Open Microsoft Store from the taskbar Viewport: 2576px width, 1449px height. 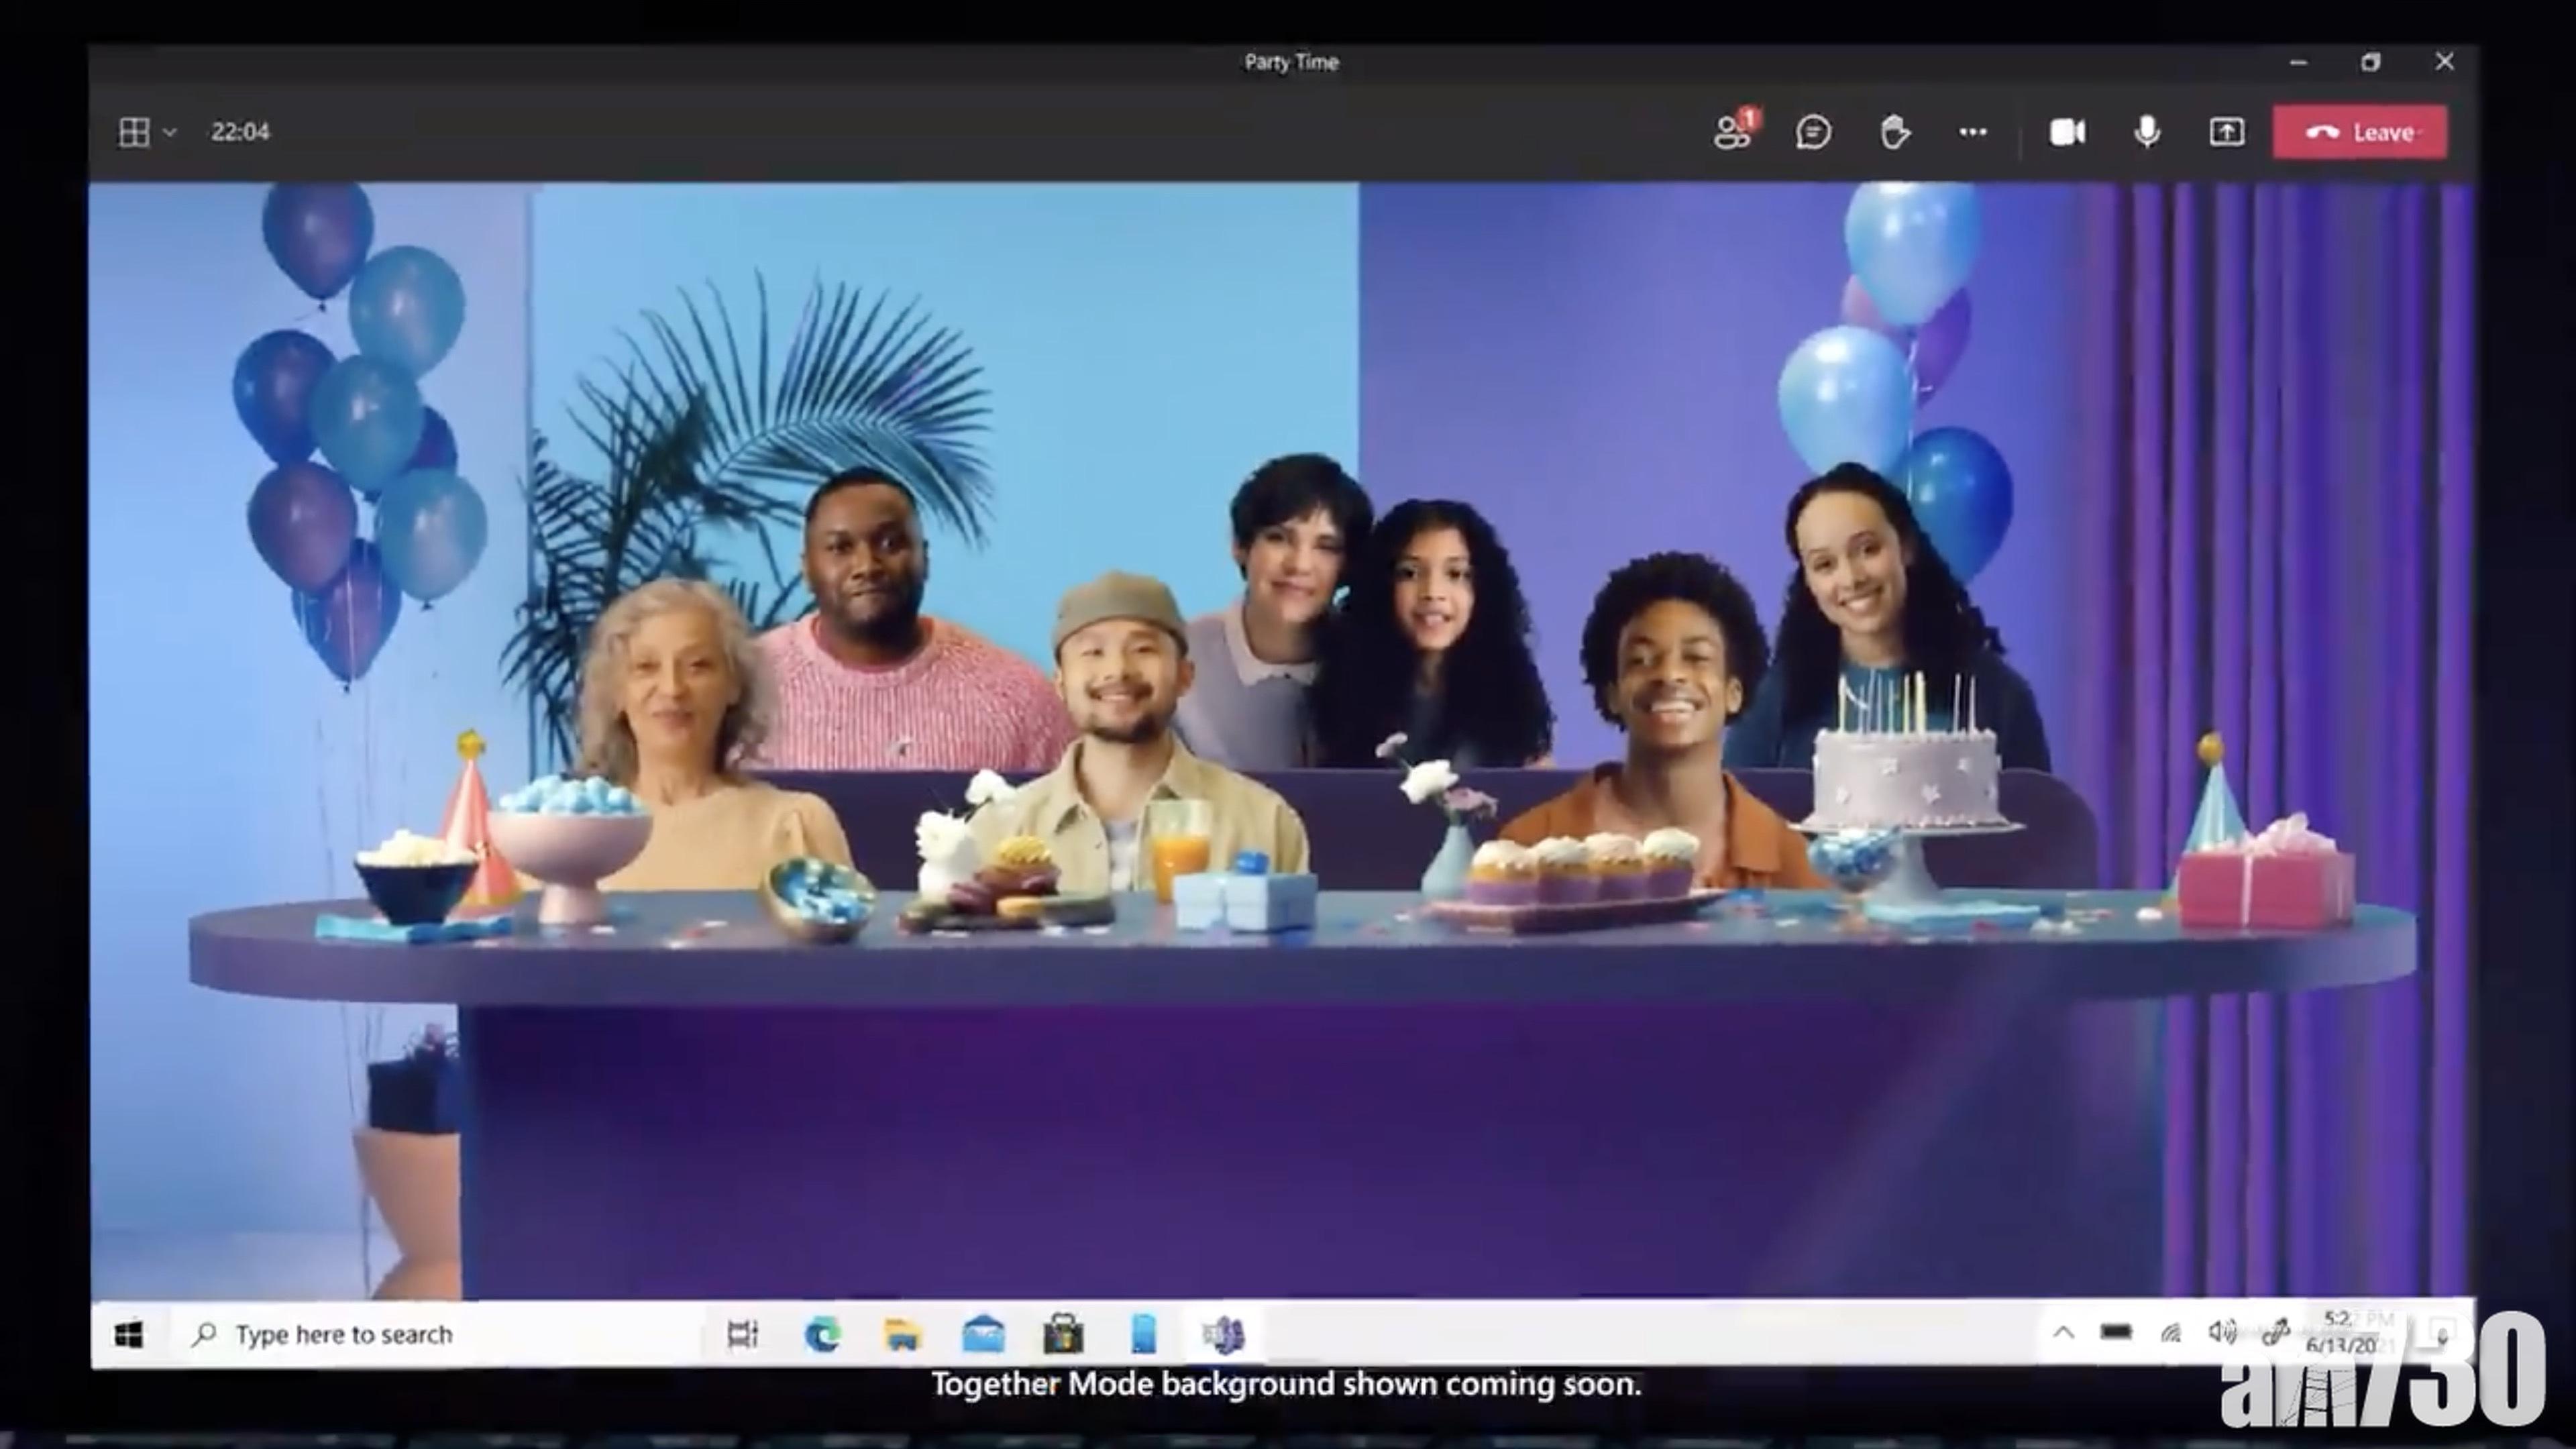1063,1334
